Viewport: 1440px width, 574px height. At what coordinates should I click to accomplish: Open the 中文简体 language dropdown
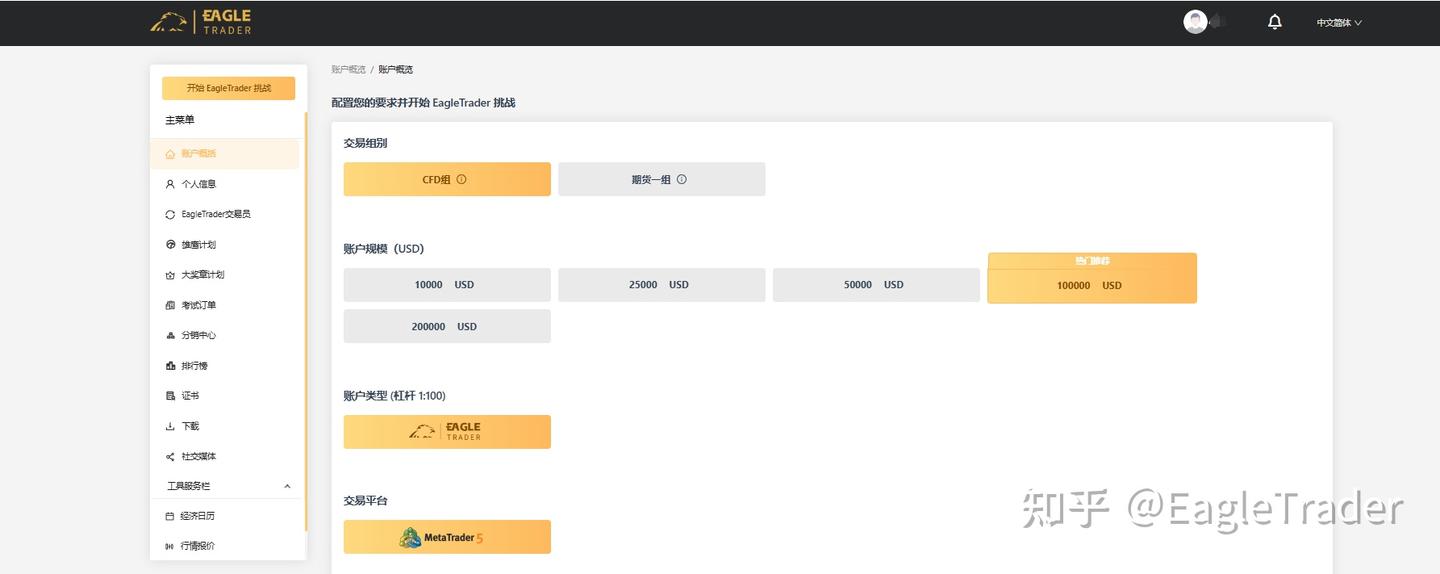coord(1338,23)
